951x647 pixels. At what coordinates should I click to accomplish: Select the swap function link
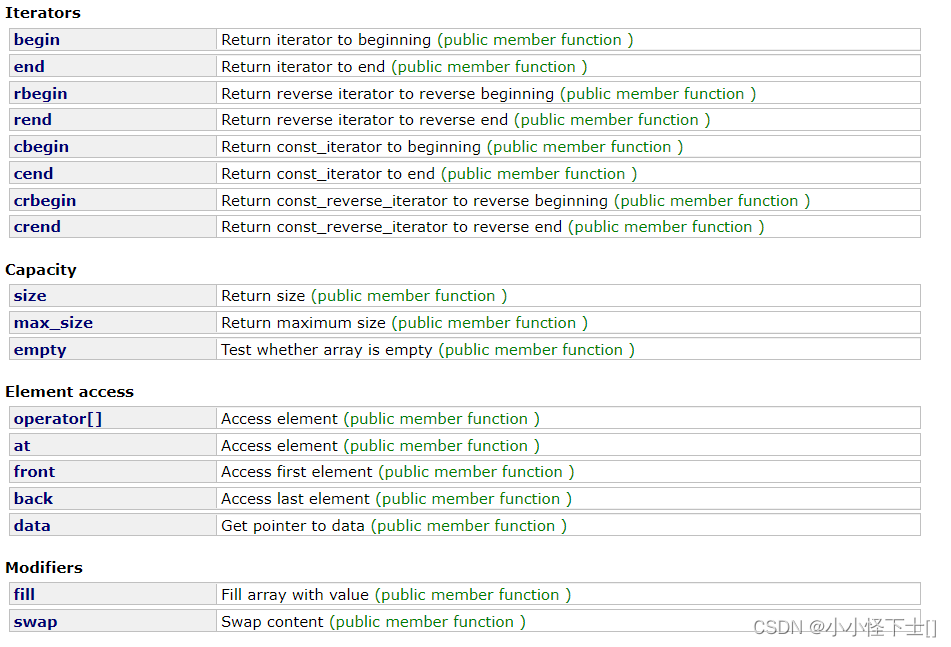point(36,622)
